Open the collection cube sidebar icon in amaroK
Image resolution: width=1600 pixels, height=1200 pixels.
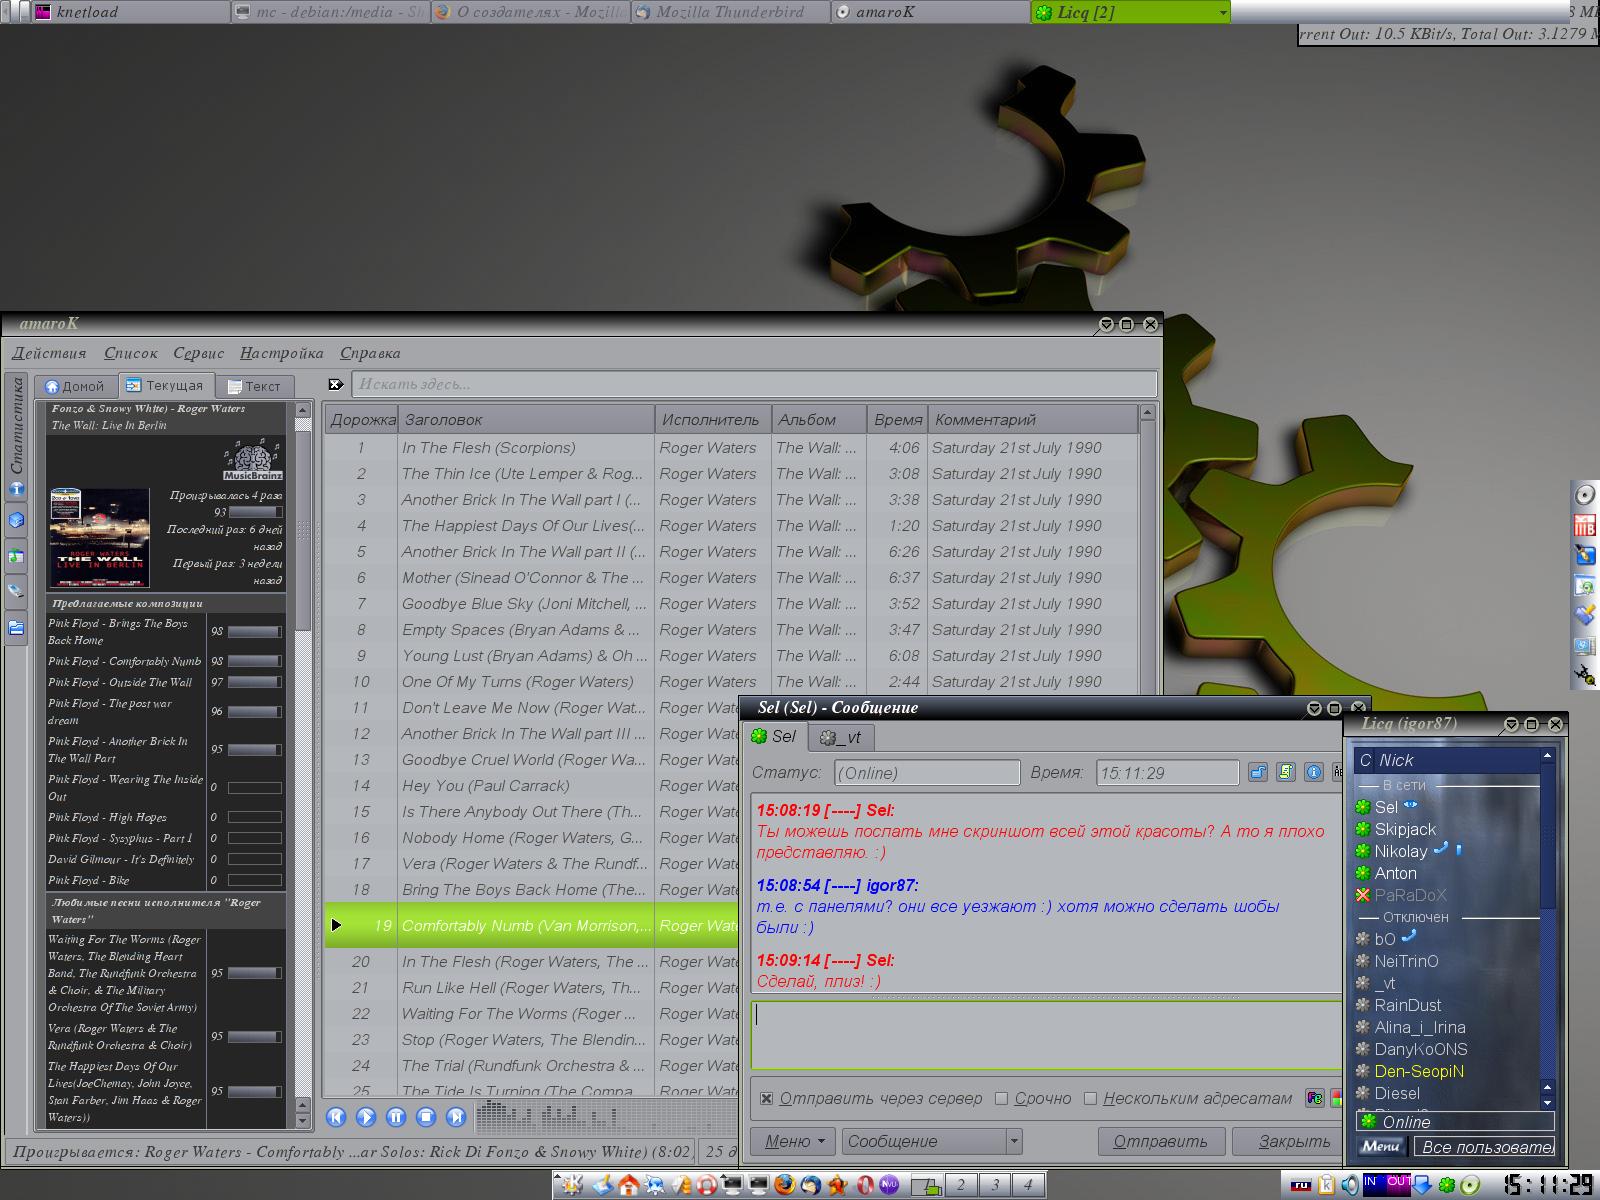pos(16,521)
